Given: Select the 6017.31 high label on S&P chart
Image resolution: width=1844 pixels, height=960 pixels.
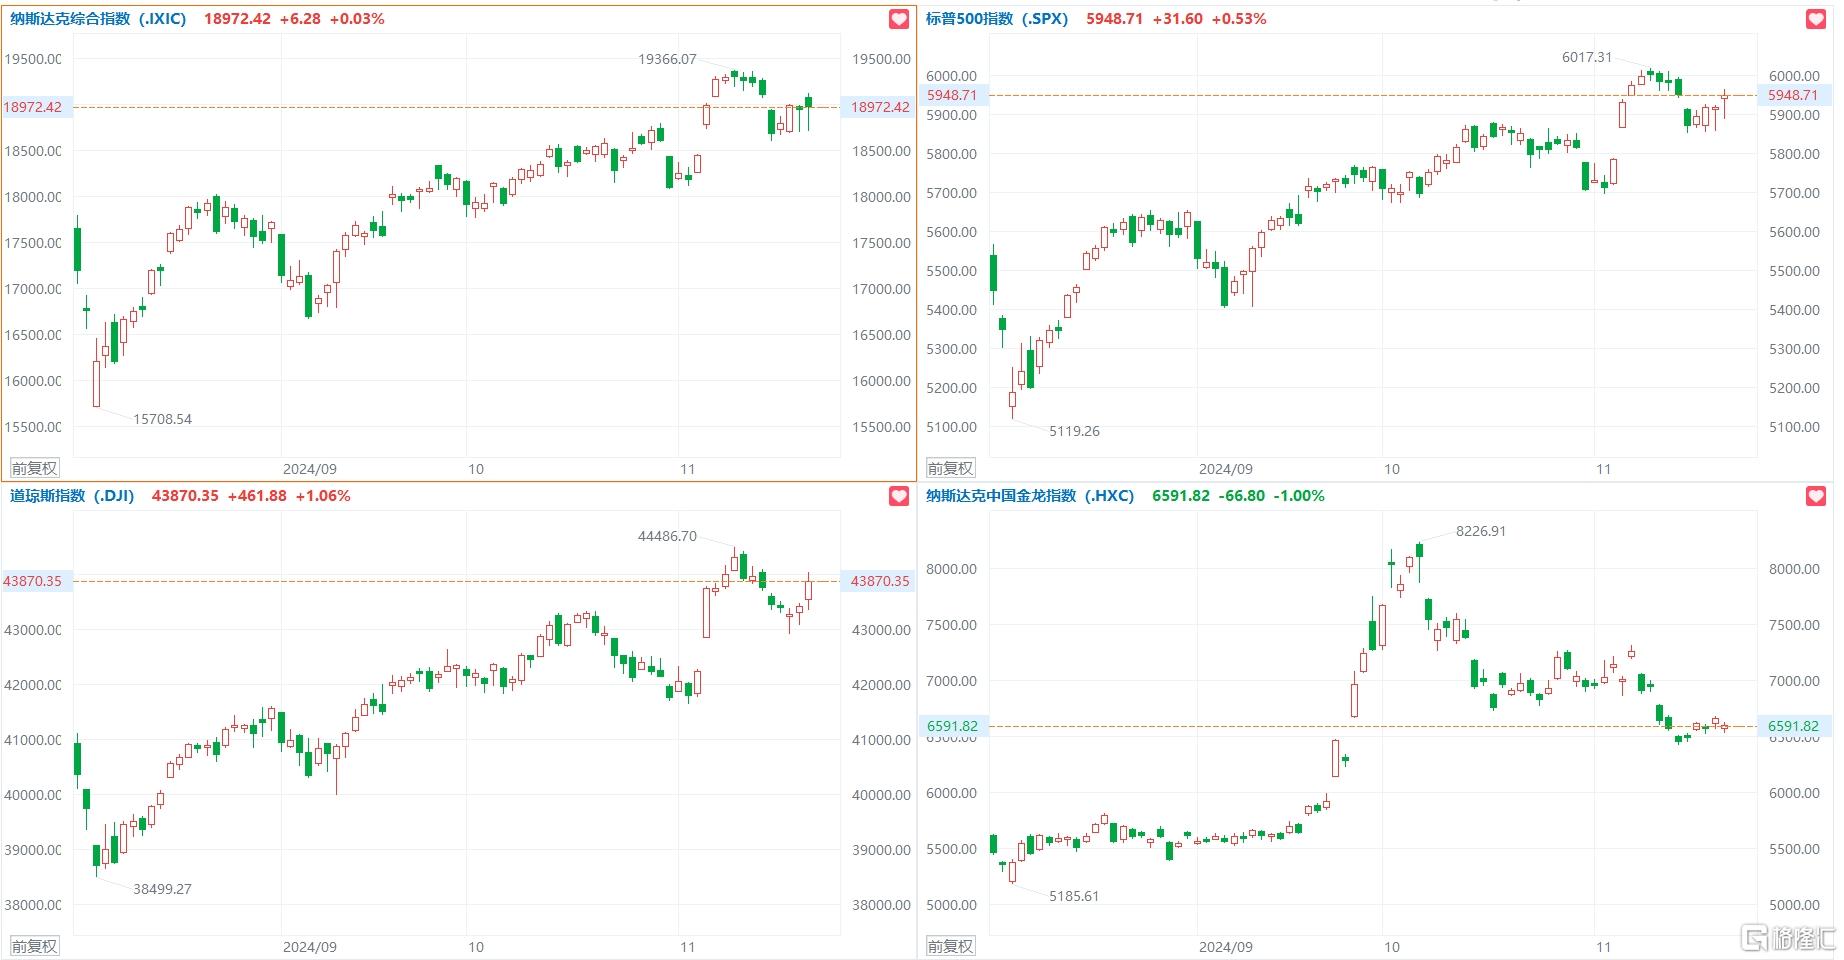Looking at the screenshot, I should click(x=1587, y=57).
